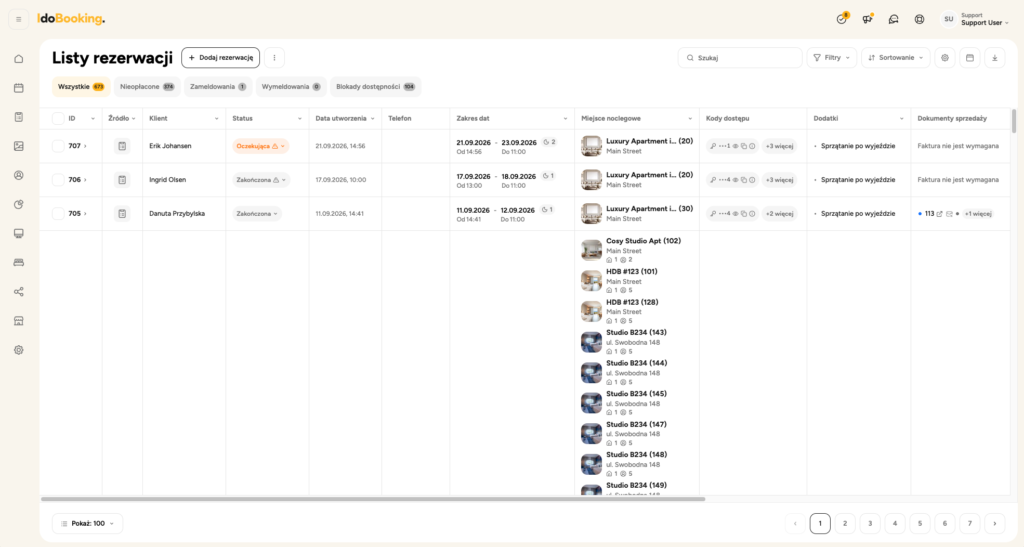
Task: Open Zakończona status dropdown for Ingrid Olsen
Action: pyautogui.click(x=261, y=180)
